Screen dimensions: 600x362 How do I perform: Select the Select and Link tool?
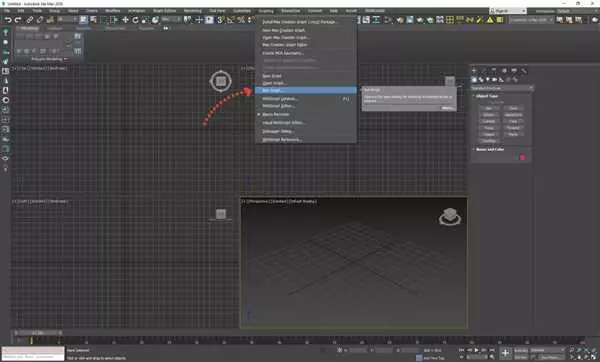point(29,20)
